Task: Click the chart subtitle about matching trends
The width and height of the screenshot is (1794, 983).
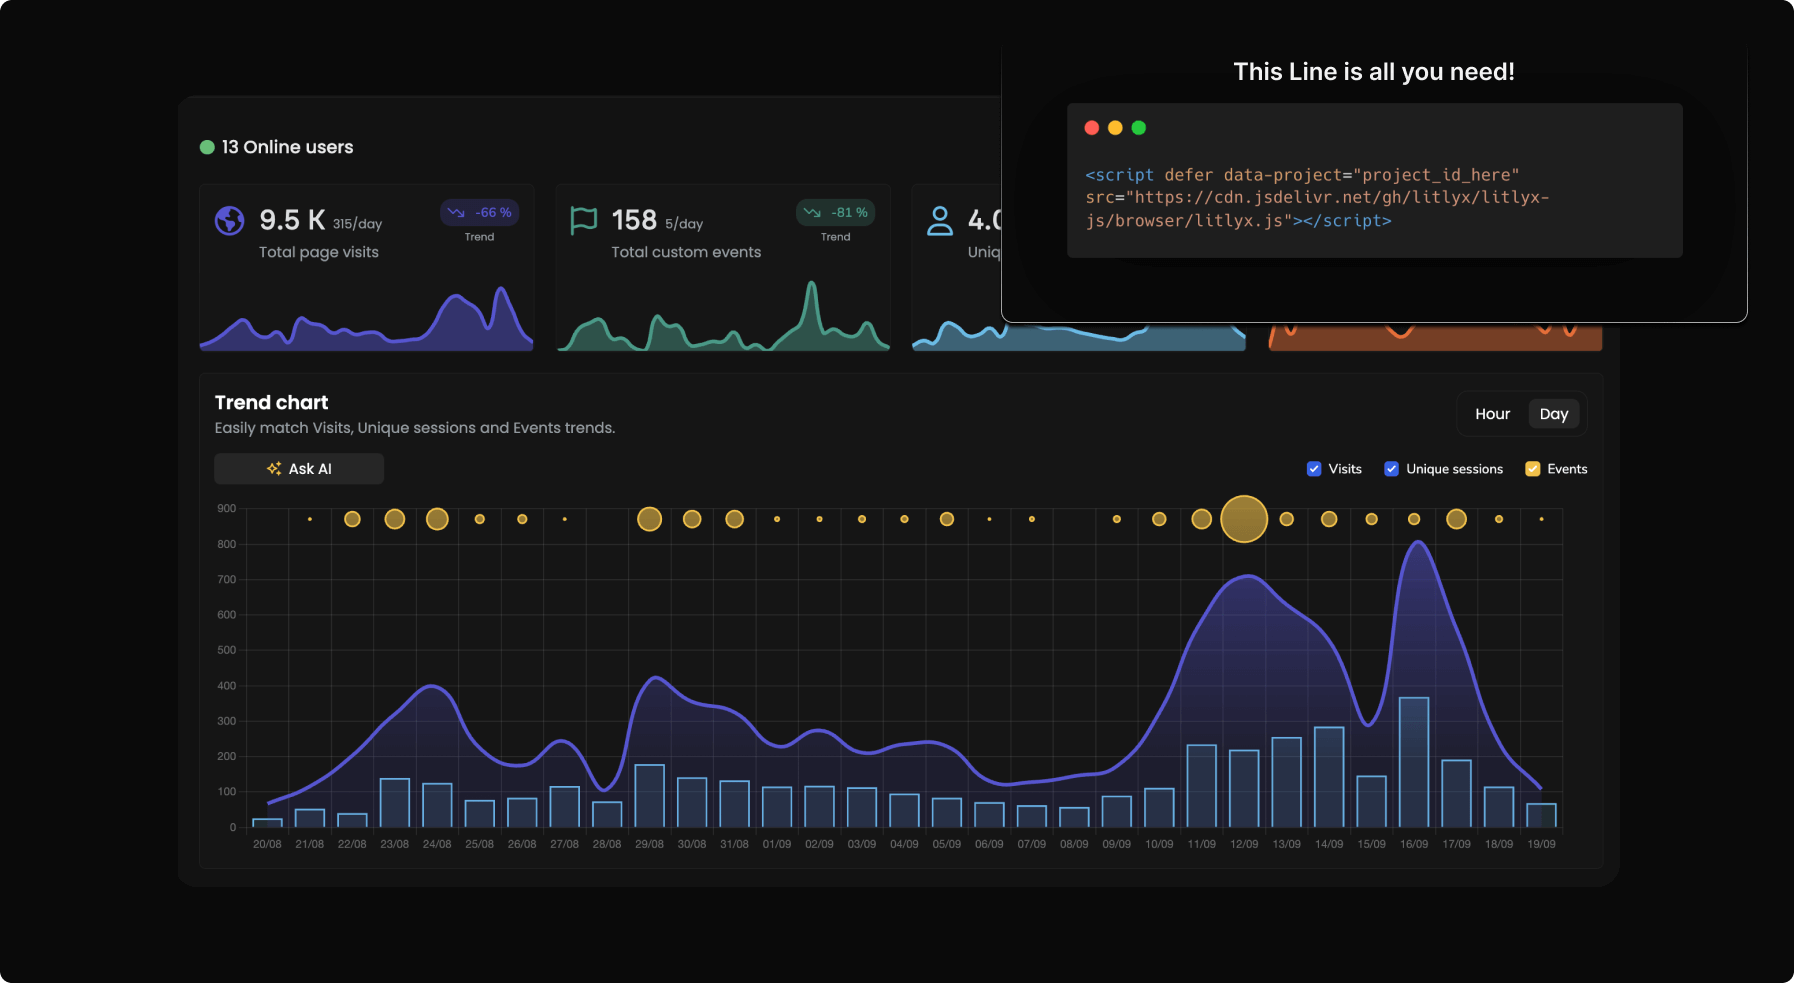Action: click(415, 428)
